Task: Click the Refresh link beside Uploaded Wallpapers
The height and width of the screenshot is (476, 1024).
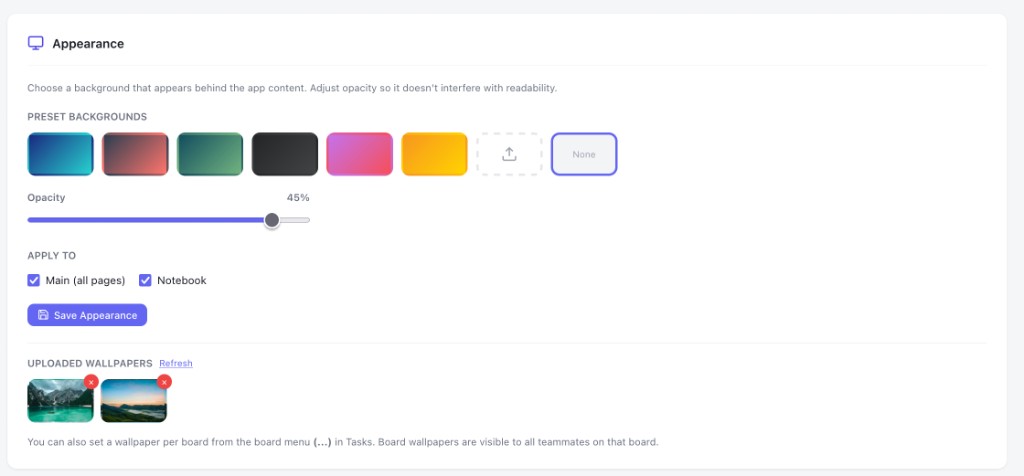Action: coord(176,363)
